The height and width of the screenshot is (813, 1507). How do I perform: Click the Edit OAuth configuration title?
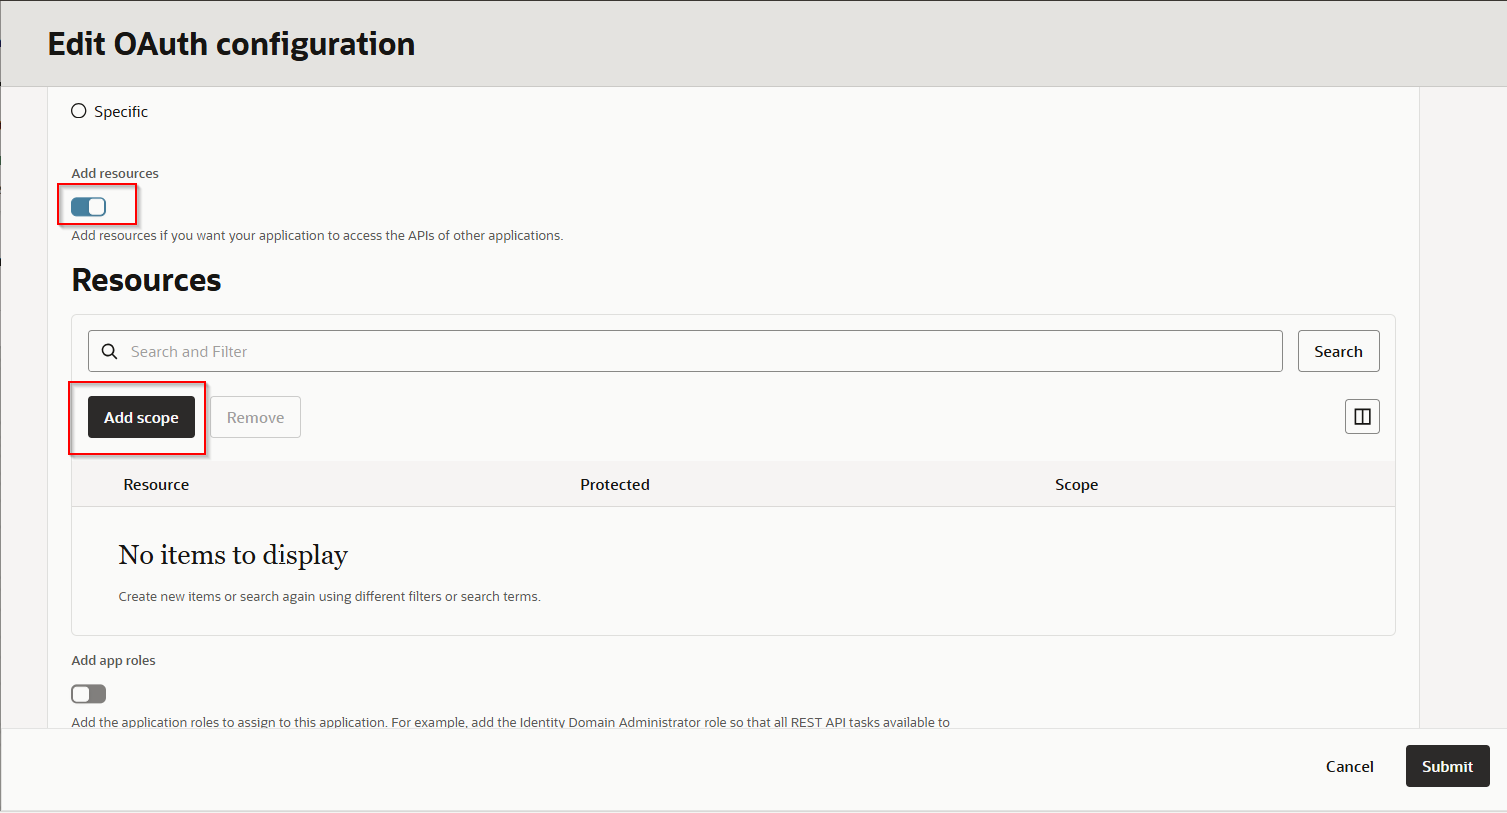(x=231, y=44)
